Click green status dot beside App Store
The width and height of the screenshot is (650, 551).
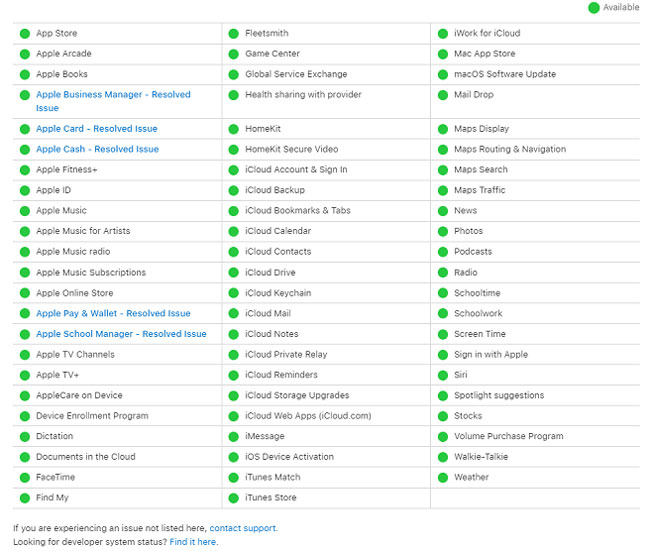click(x=25, y=34)
